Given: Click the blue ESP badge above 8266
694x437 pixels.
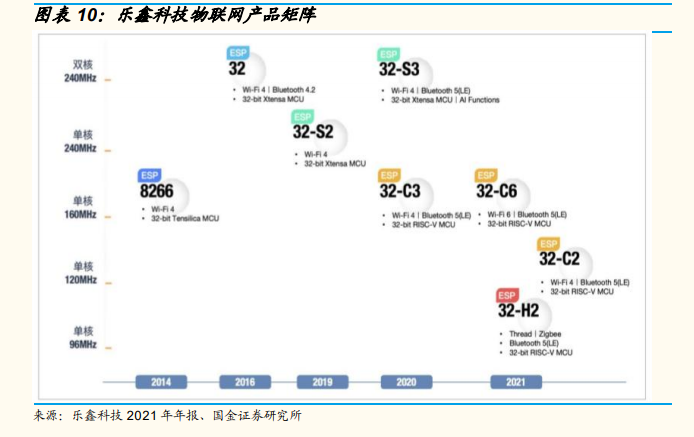Looking at the screenshot, I should (149, 175).
